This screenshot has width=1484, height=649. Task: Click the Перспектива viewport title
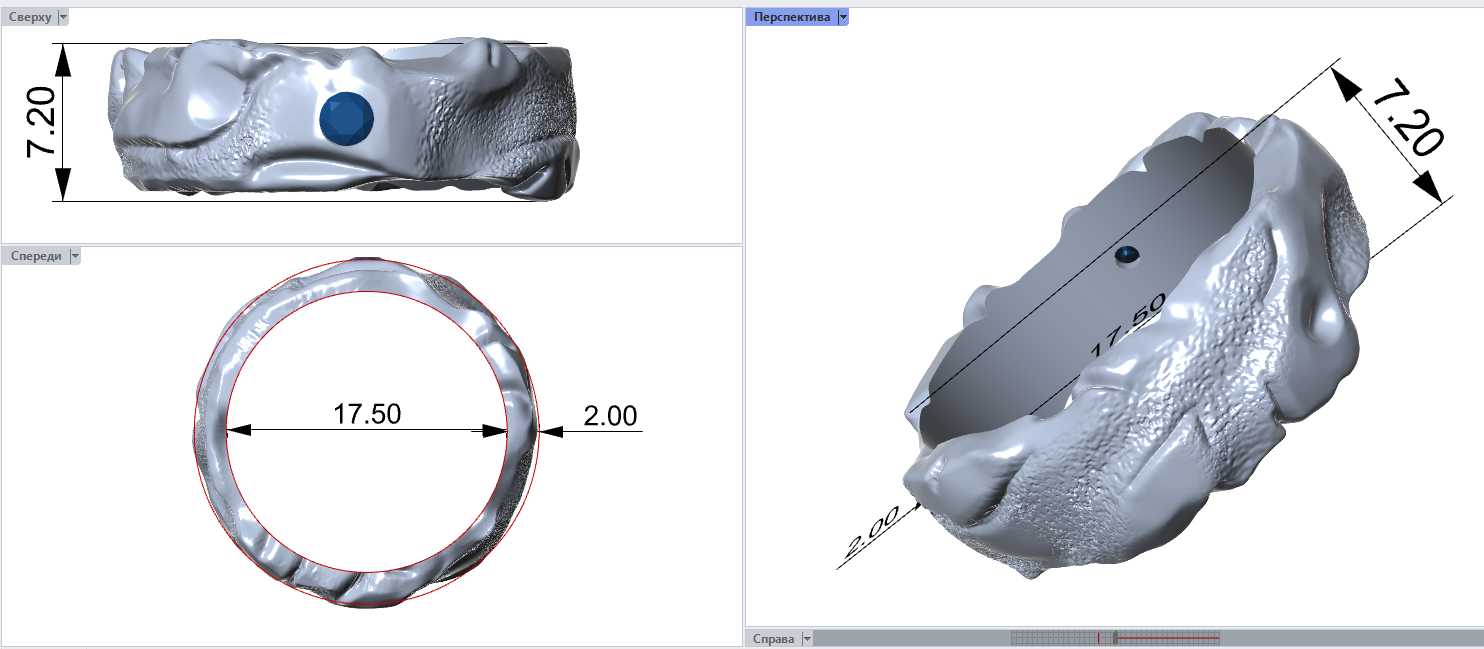pos(792,17)
